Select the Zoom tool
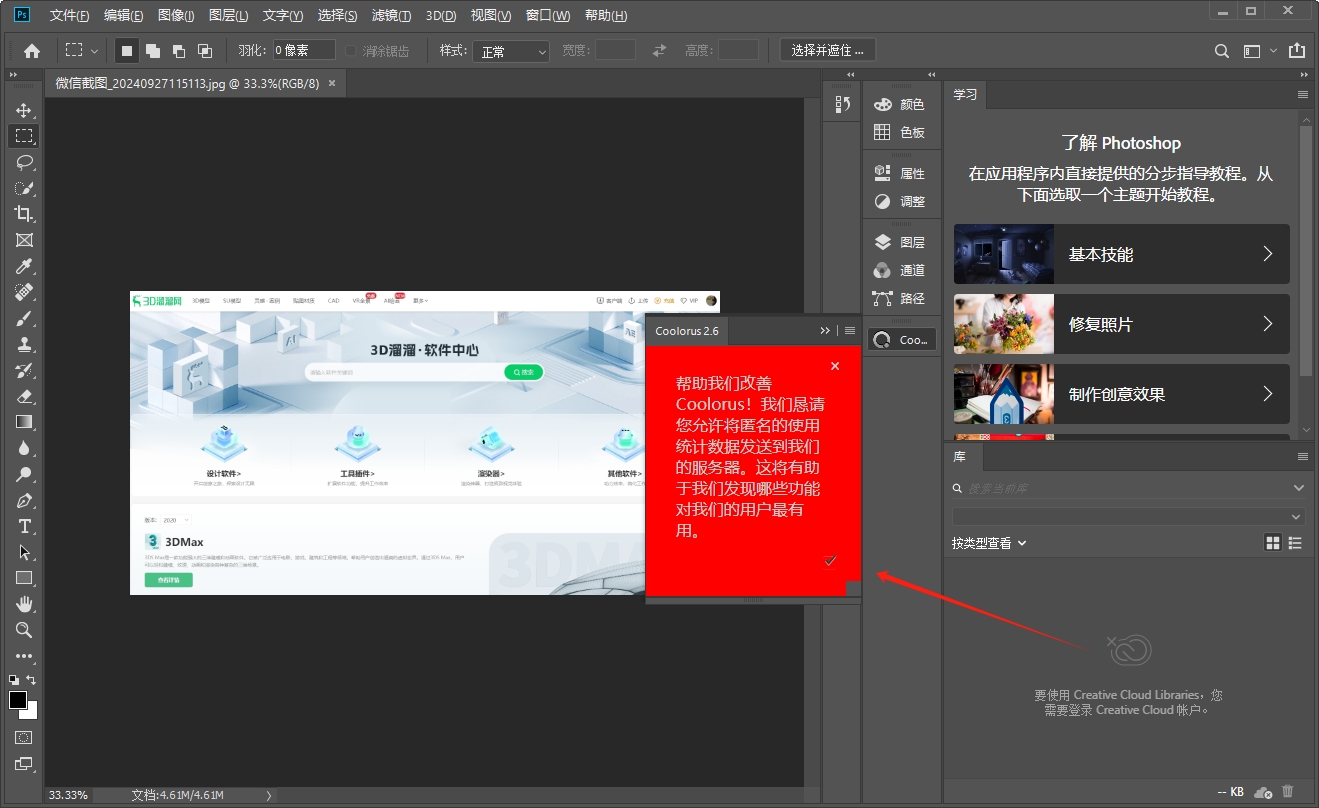The image size is (1319, 808). click(24, 630)
